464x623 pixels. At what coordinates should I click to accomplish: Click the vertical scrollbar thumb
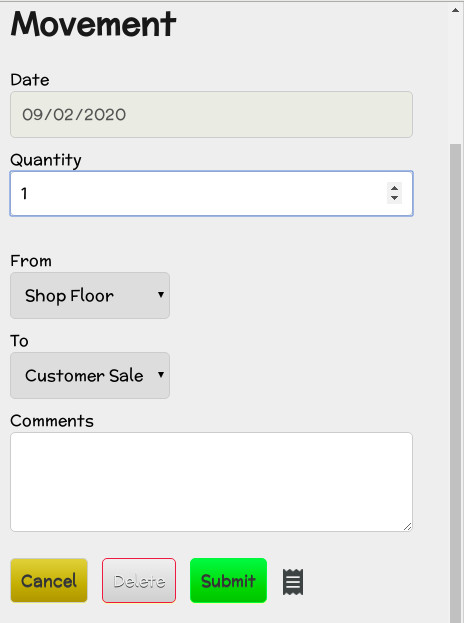click(x=455, y=383)
